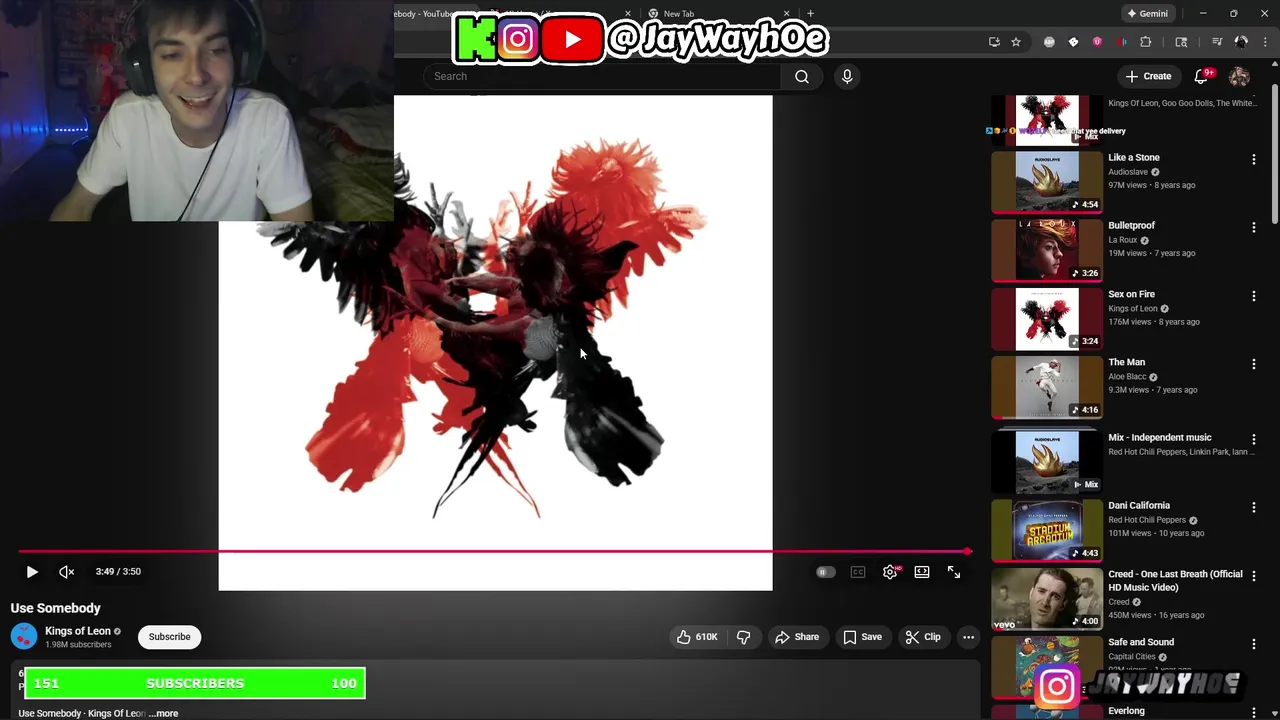1280x720 pixels.
Task: Click the Audioslave channel name
Action: [1128, 172]
